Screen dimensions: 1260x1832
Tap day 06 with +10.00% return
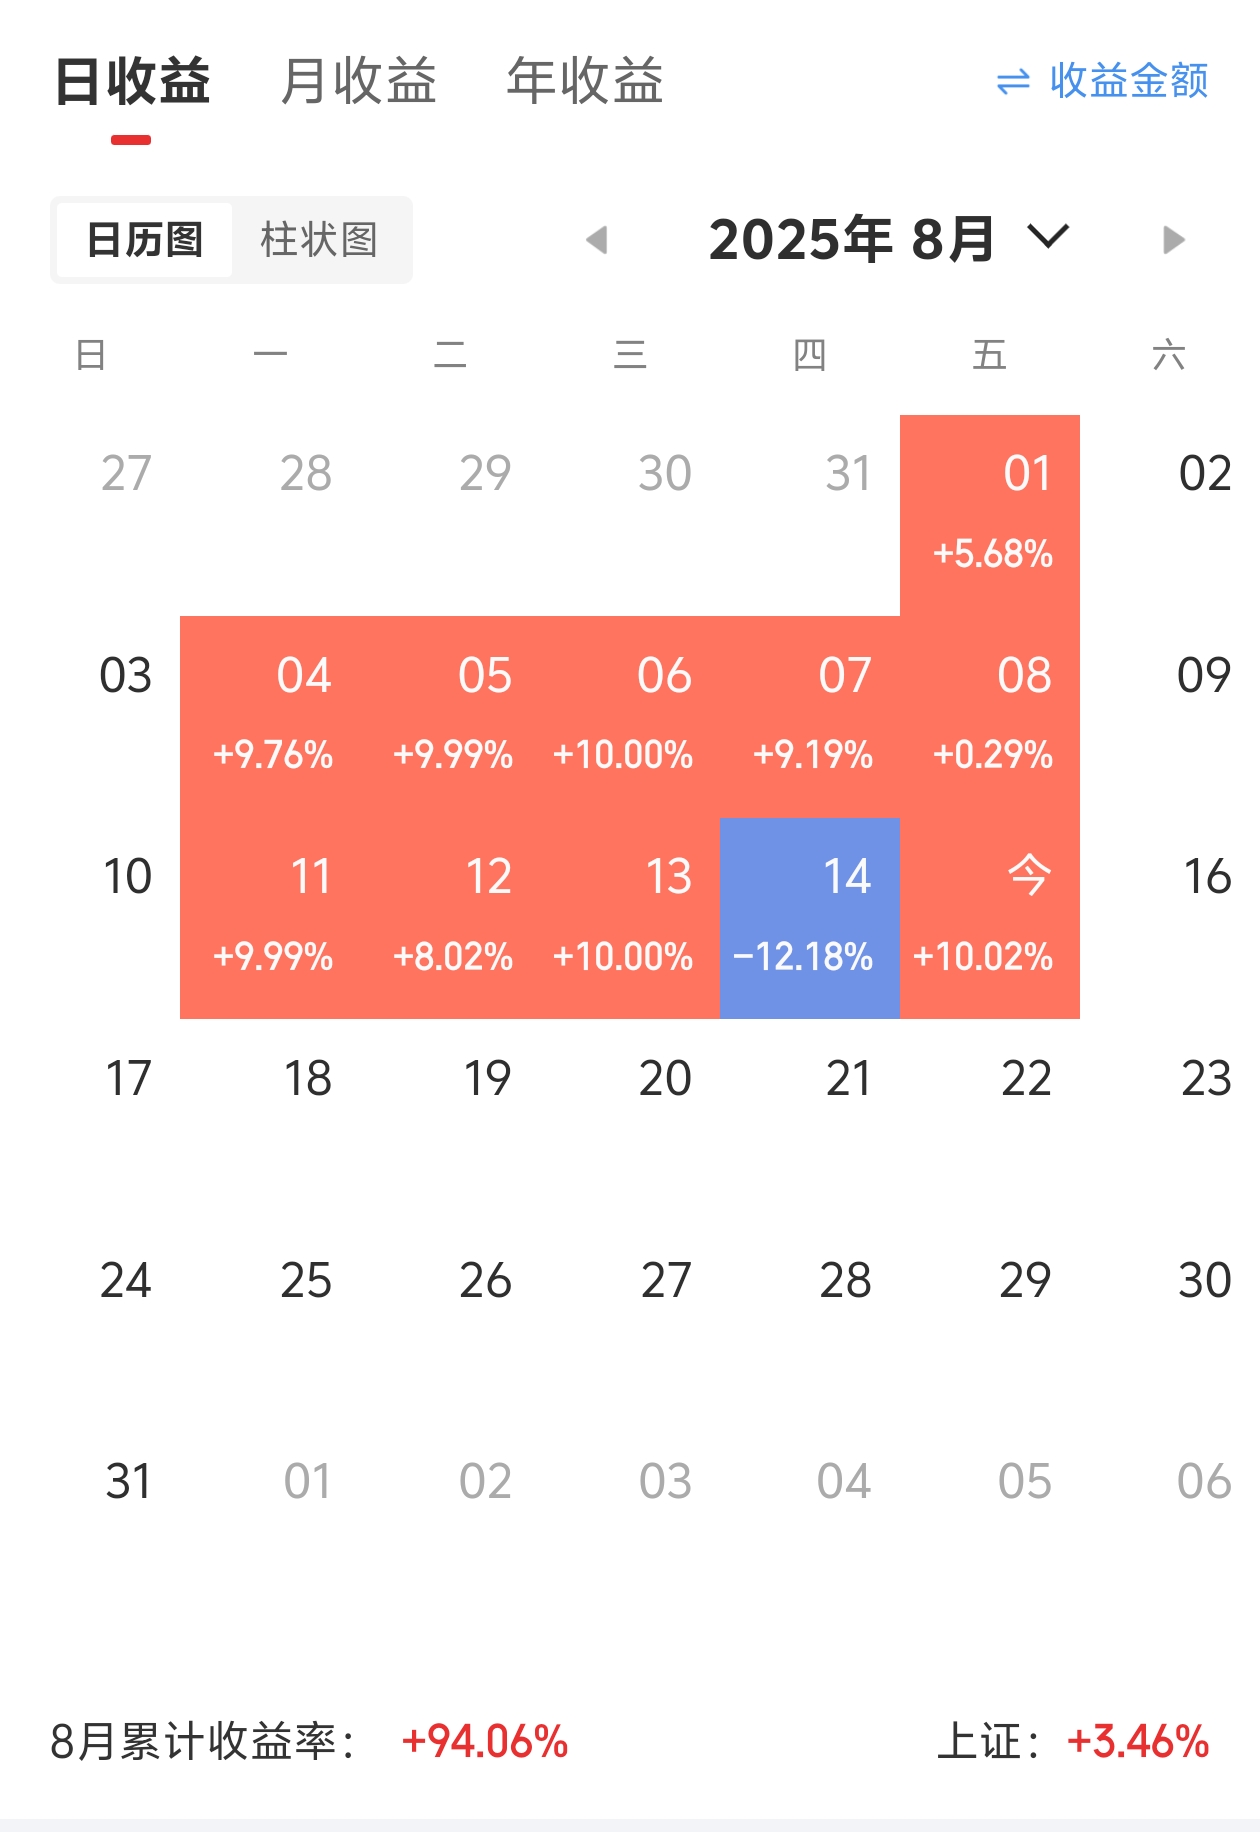(x=630, y=717)
